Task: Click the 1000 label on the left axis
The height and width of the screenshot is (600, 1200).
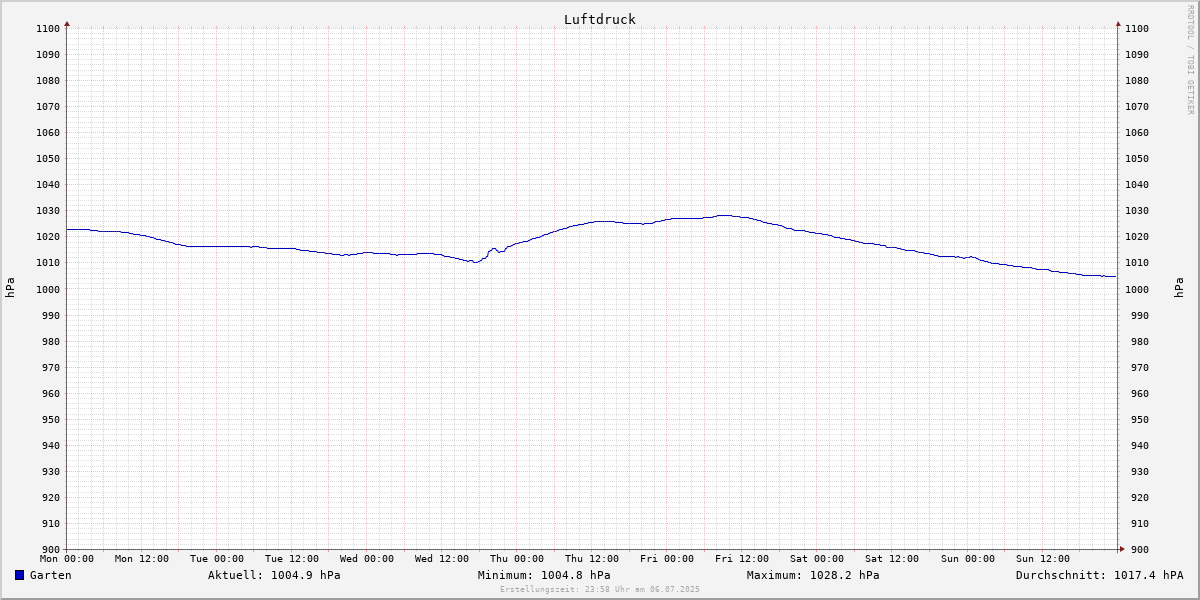Action: (48, 289)
